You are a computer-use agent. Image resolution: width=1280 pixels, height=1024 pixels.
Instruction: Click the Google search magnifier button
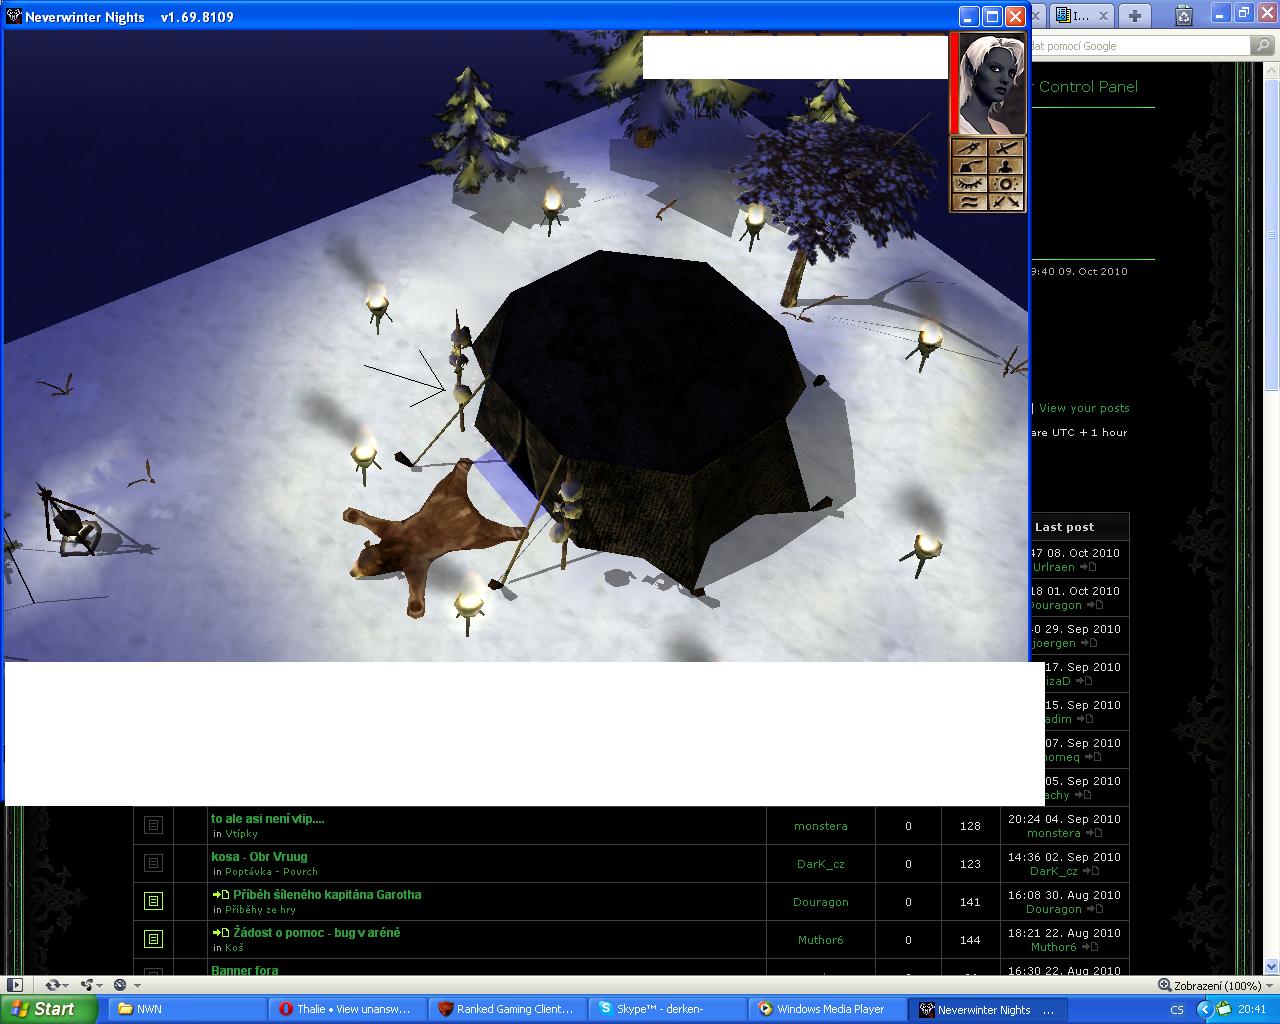(1264, 46)
